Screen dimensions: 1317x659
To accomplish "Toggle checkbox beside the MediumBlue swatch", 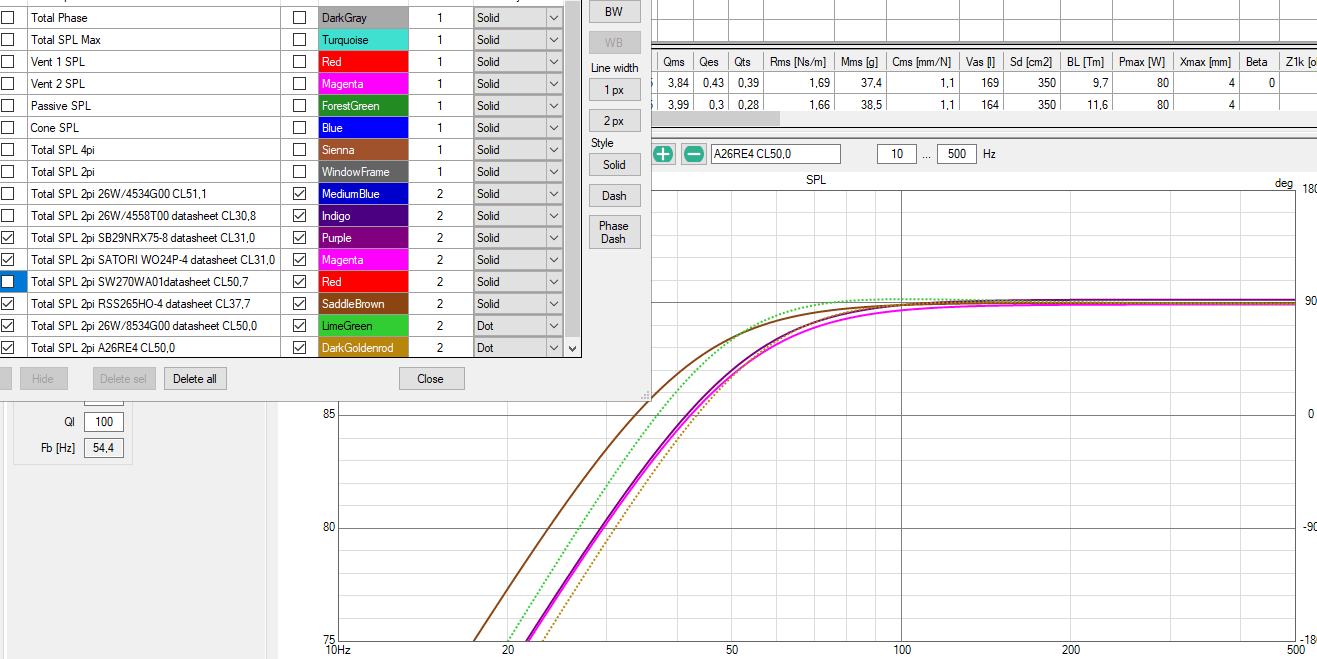I will point(299,194).
